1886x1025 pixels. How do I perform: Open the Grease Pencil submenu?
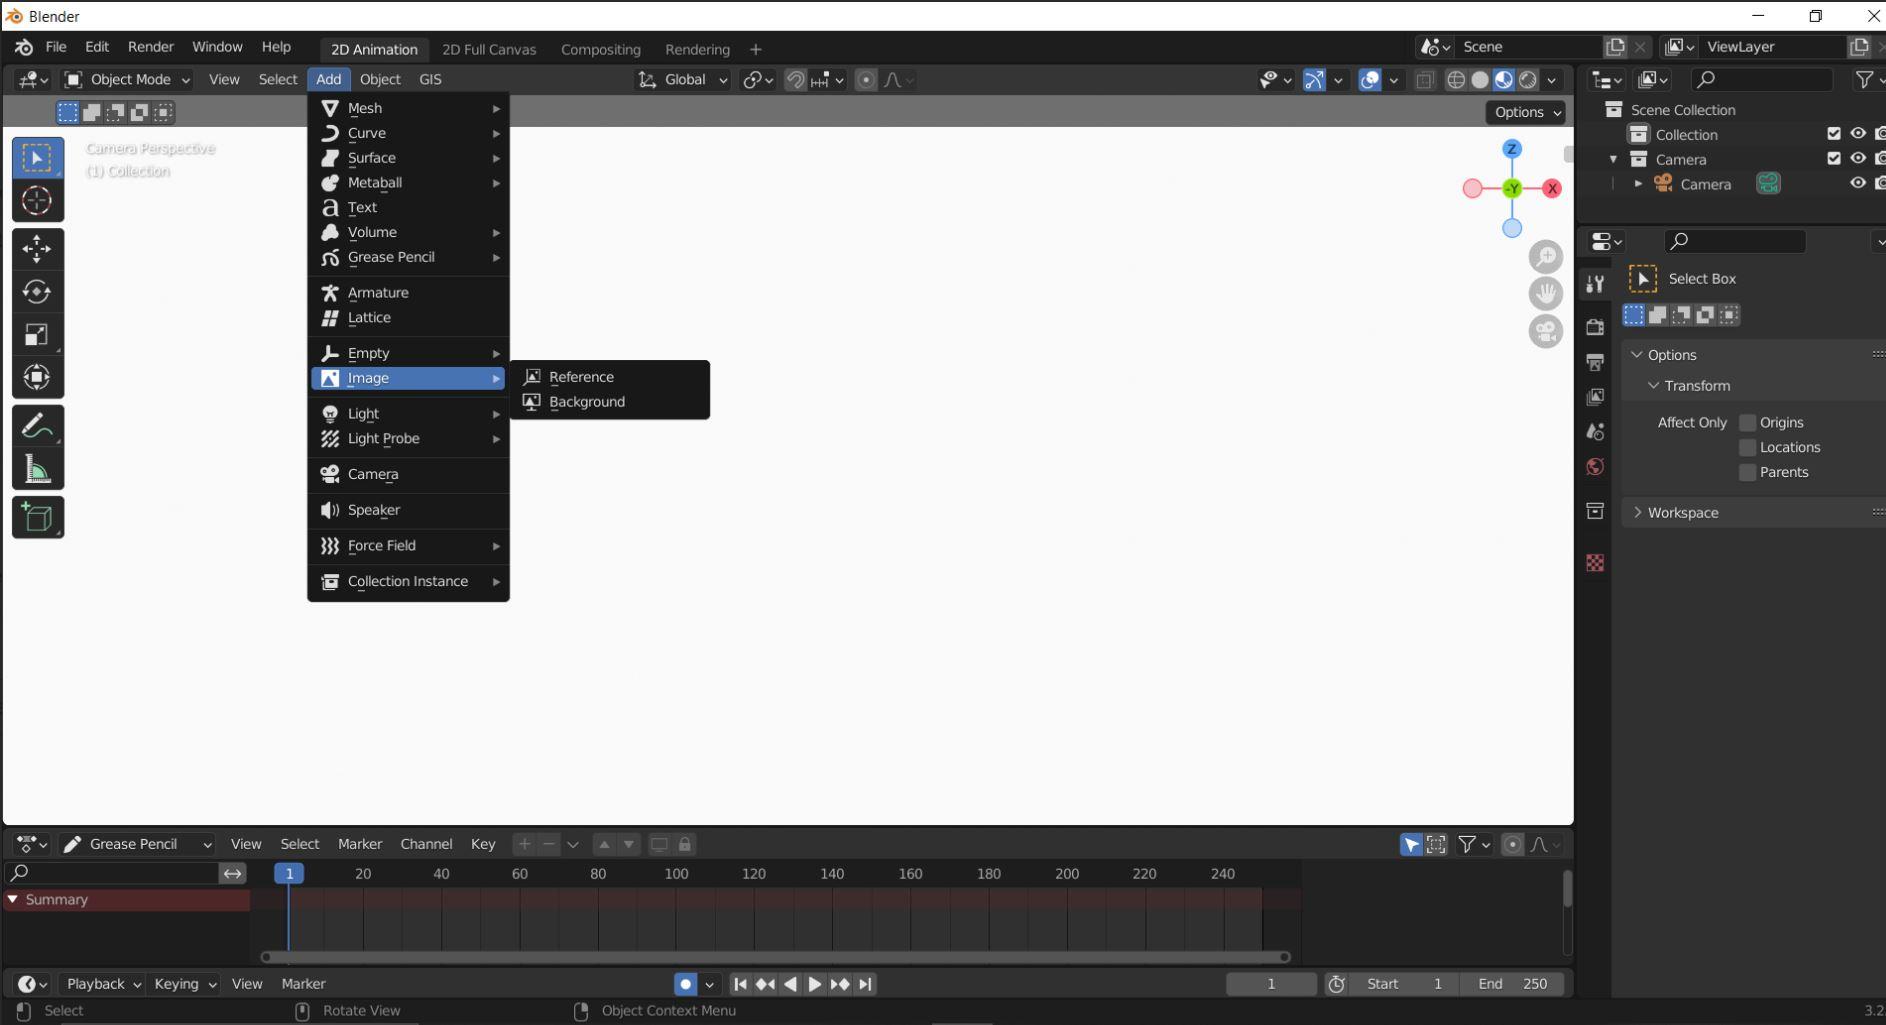coord(408,257)
